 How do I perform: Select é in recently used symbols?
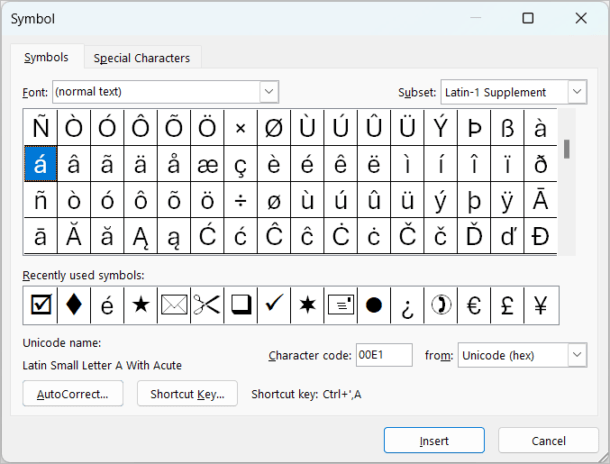pyautogui.click(x=107, y=305)
